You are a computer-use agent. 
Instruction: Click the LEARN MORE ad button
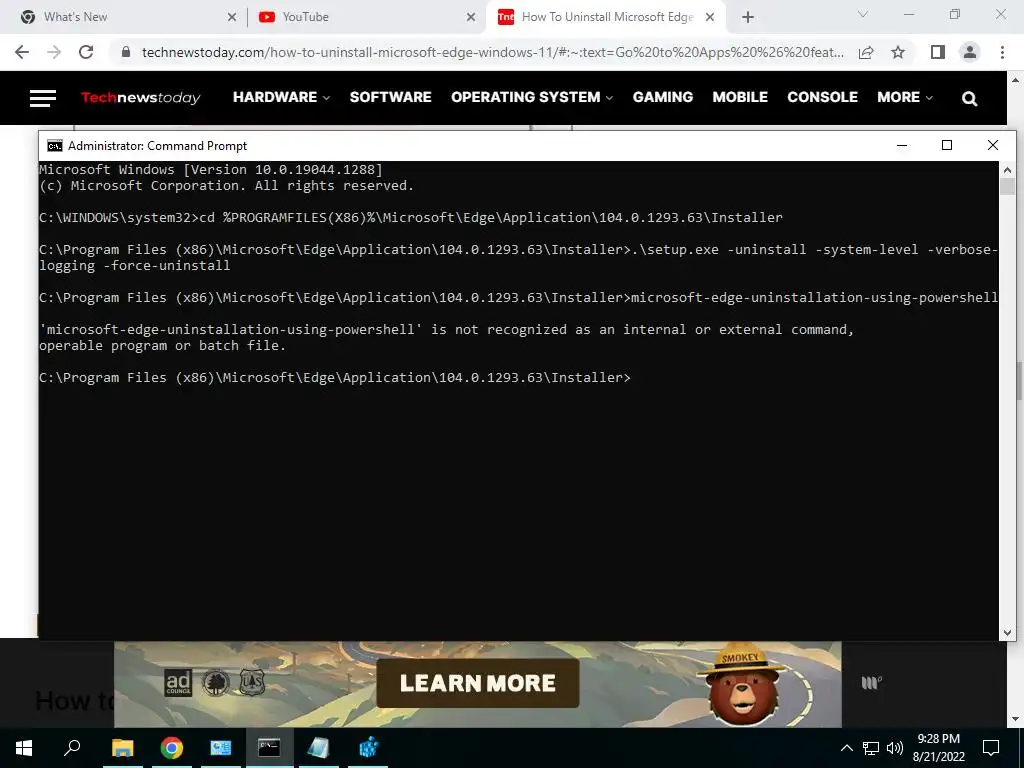478,683
